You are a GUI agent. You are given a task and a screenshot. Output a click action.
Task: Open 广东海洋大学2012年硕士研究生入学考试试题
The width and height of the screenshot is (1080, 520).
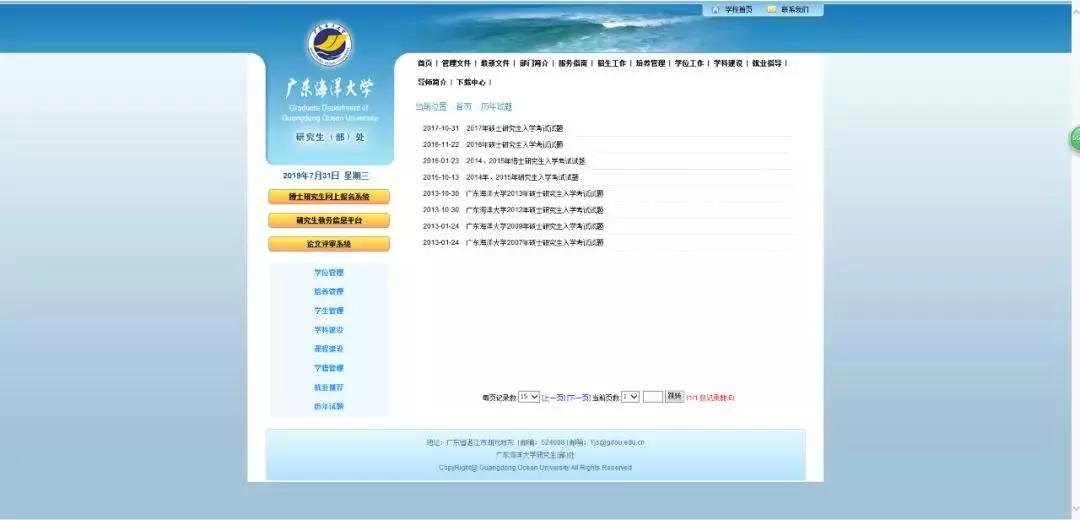(x=534, y=210)
